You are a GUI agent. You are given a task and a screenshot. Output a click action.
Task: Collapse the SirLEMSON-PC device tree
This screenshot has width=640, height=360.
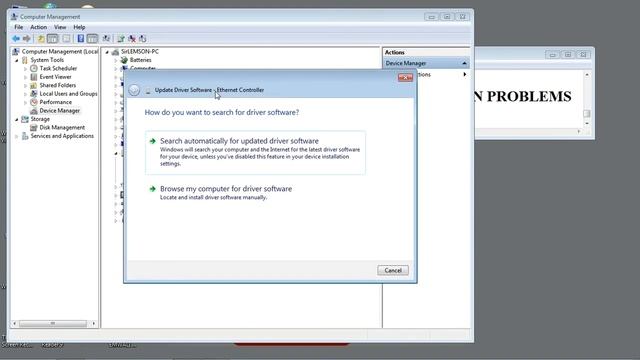tap(107, 52)
